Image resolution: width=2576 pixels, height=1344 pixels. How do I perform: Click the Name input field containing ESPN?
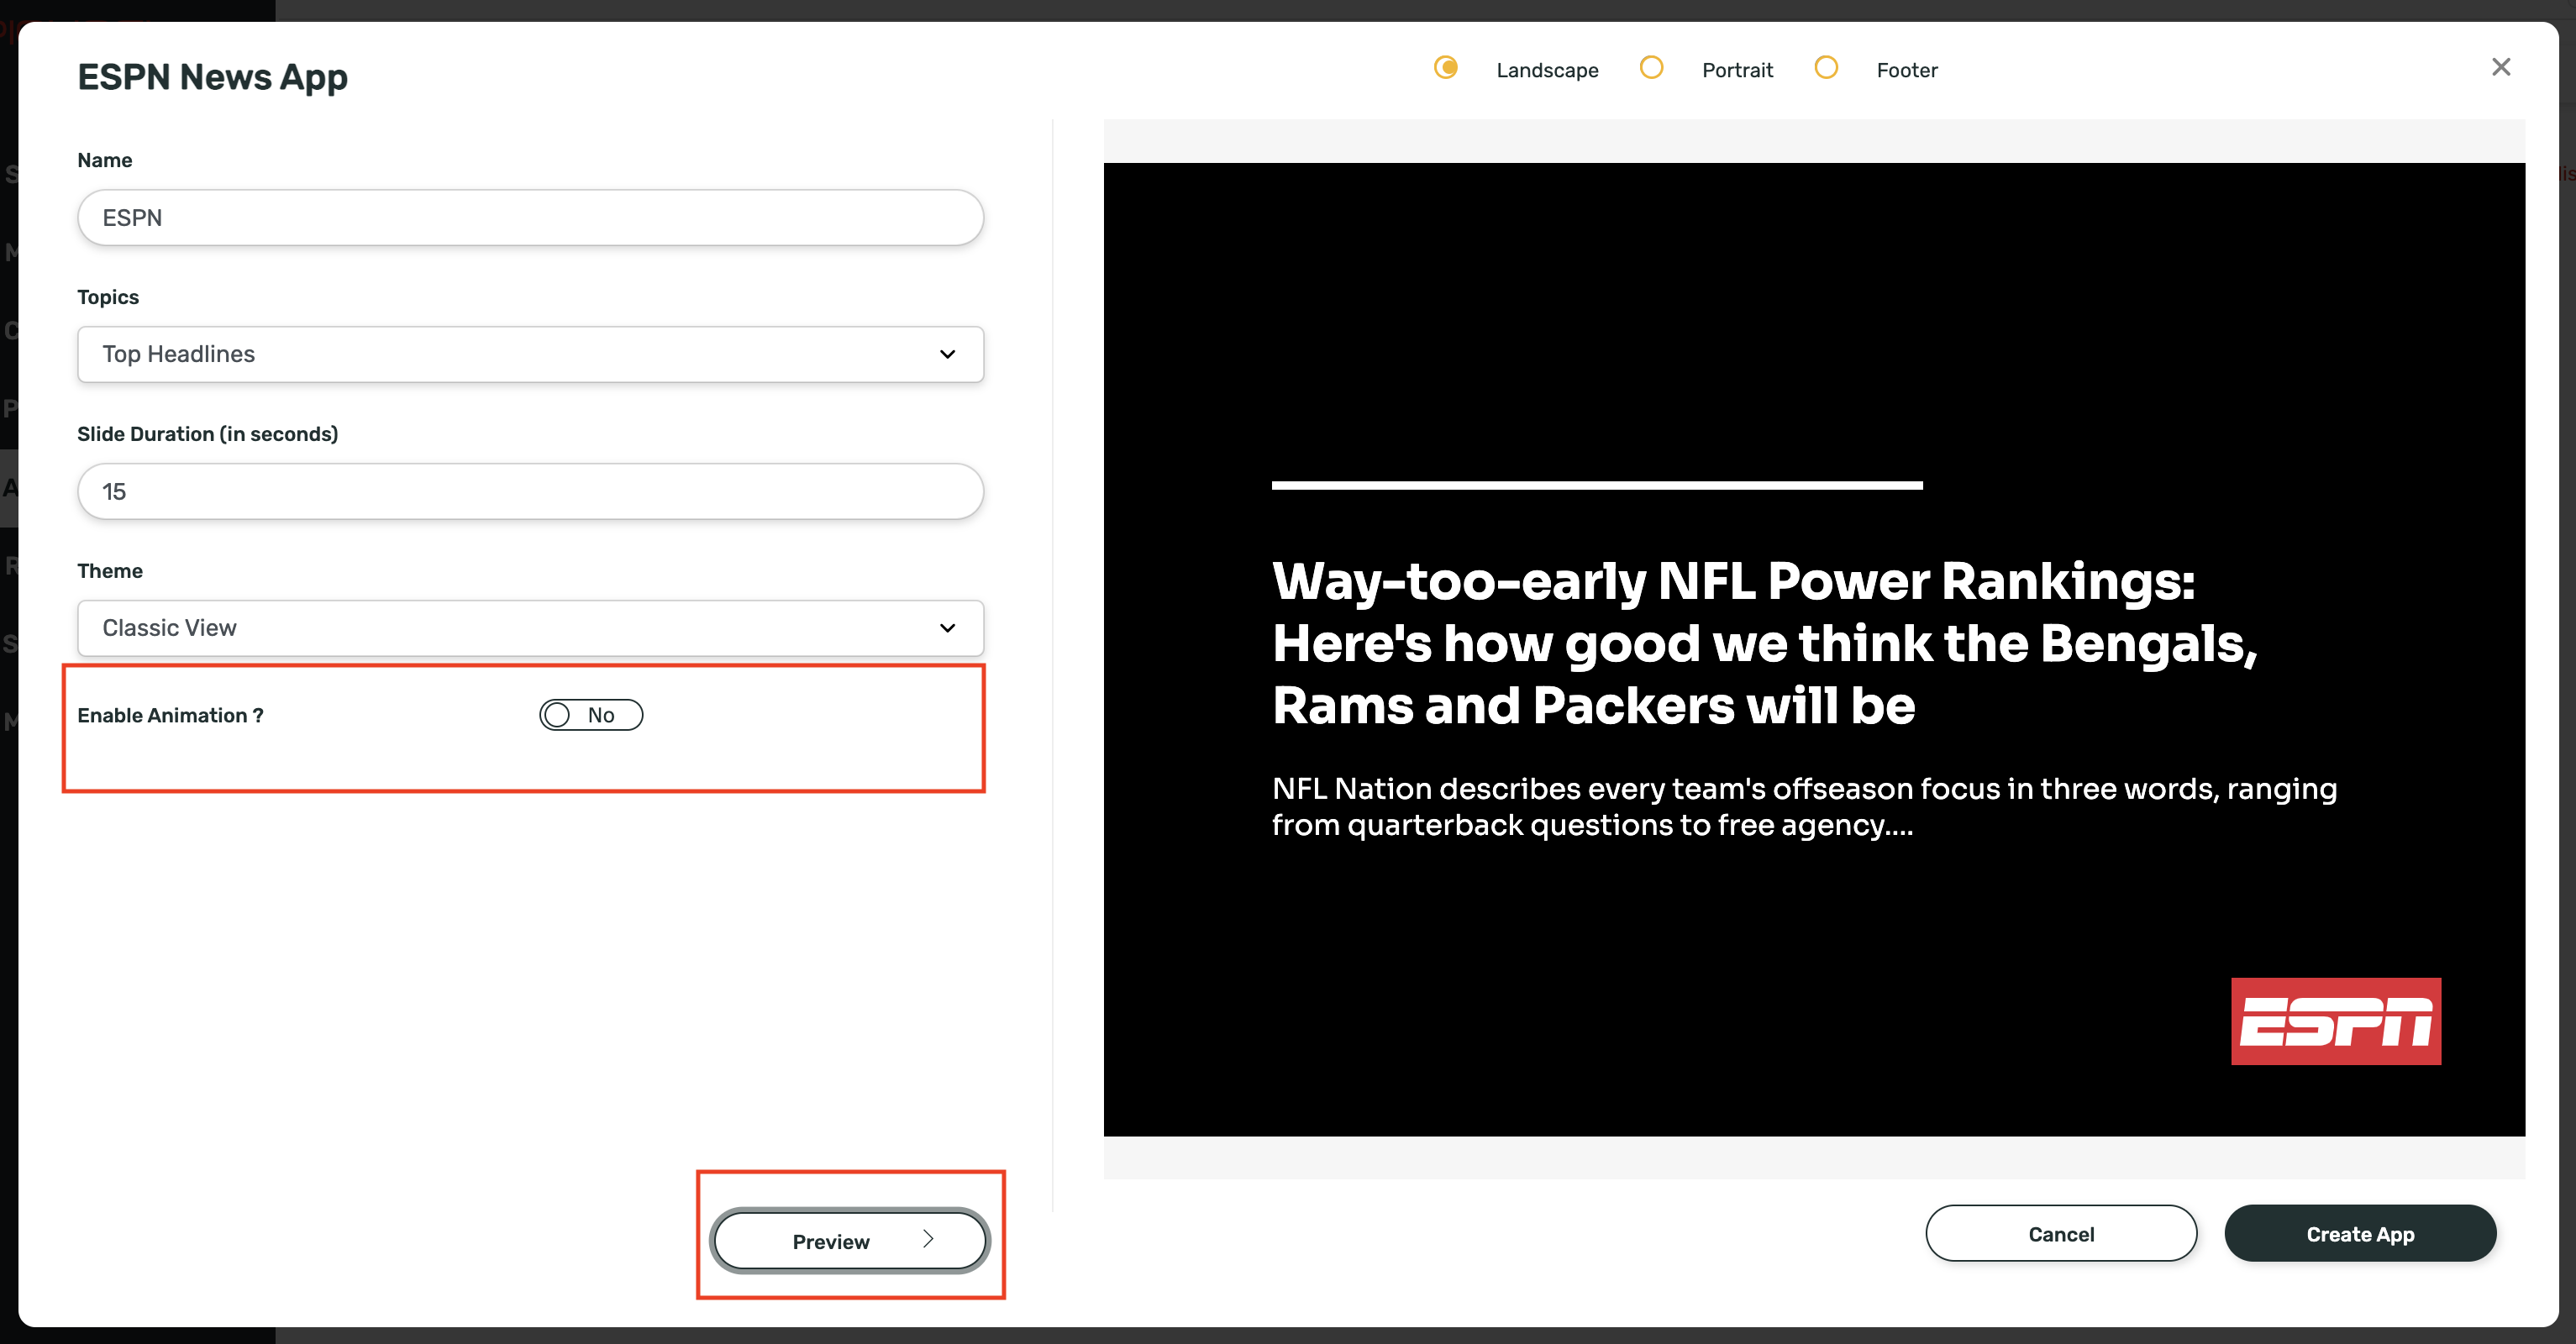[x=530, y=217]
